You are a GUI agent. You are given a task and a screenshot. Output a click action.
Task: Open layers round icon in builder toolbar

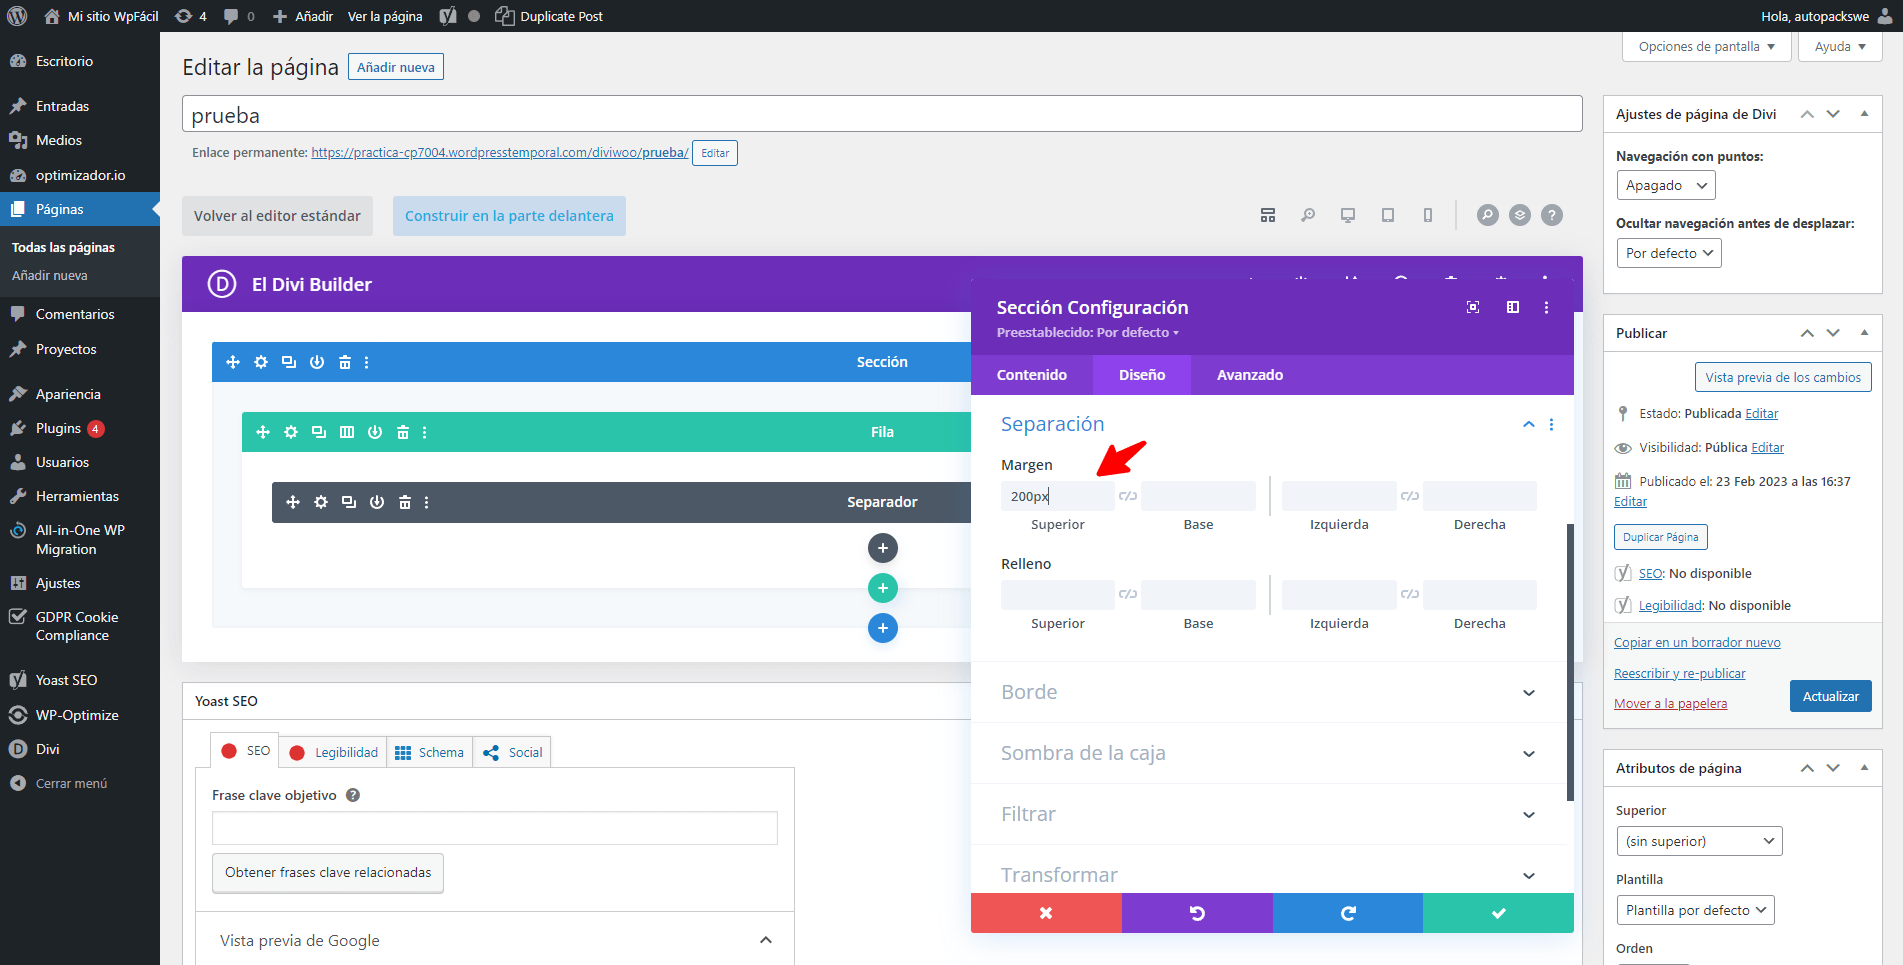pos(1520,215)
